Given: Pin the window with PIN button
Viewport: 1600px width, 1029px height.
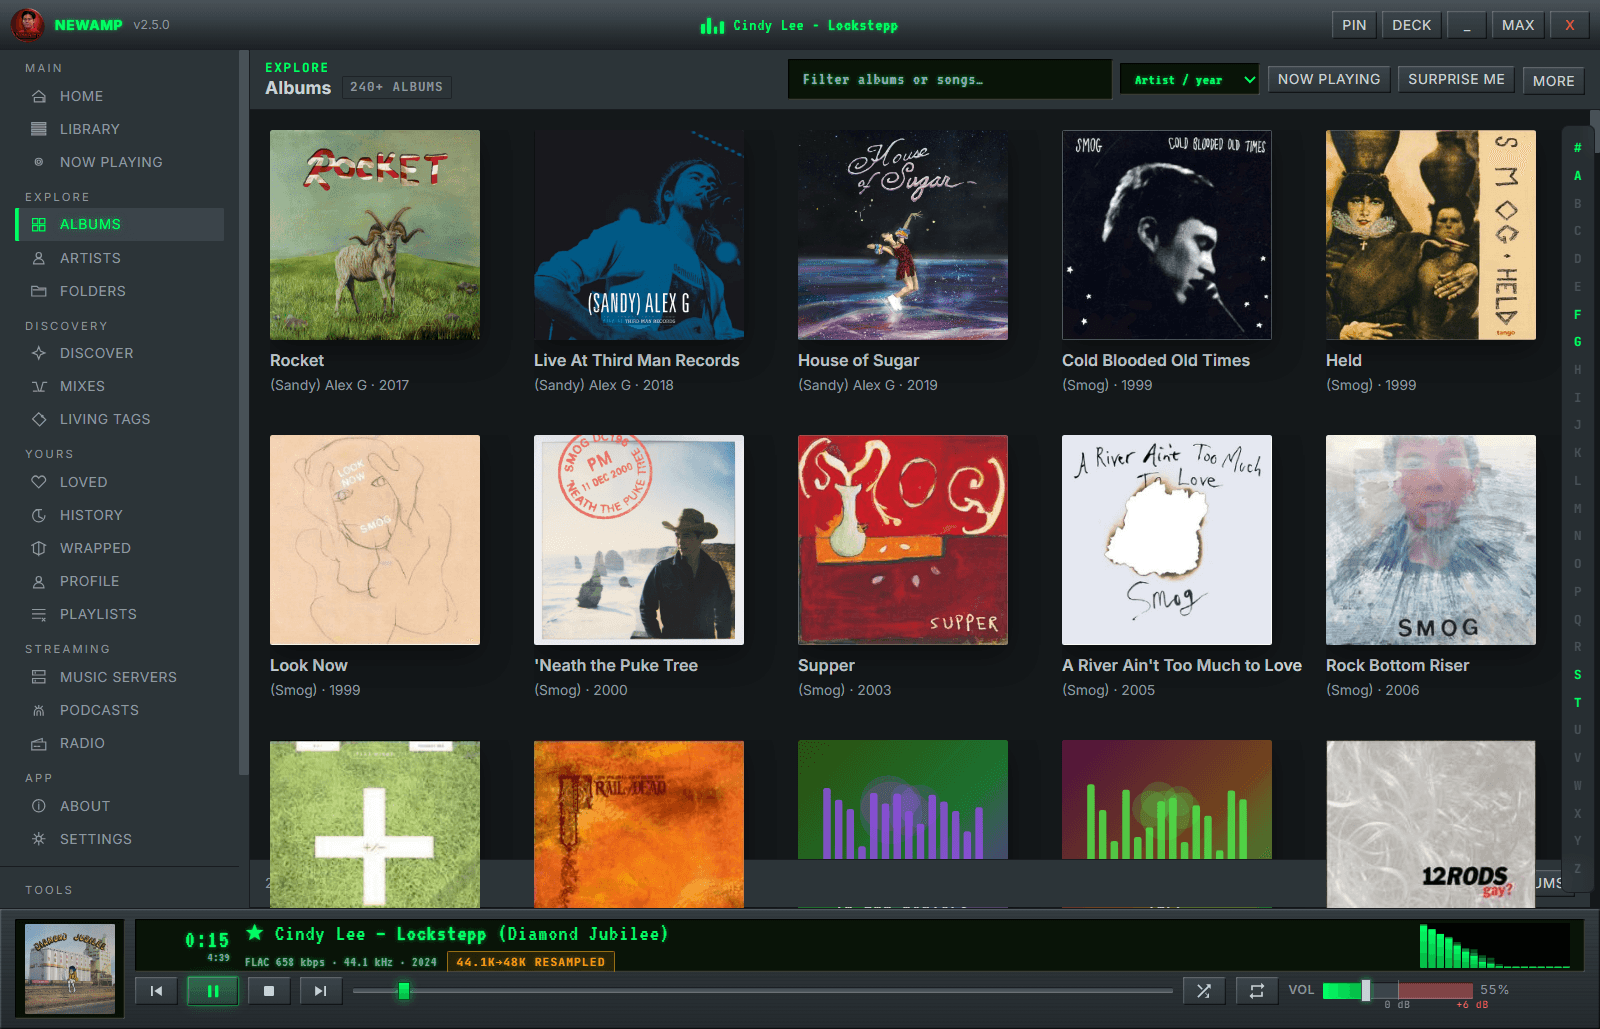Looking at the screenshot, I should 1354,25.
